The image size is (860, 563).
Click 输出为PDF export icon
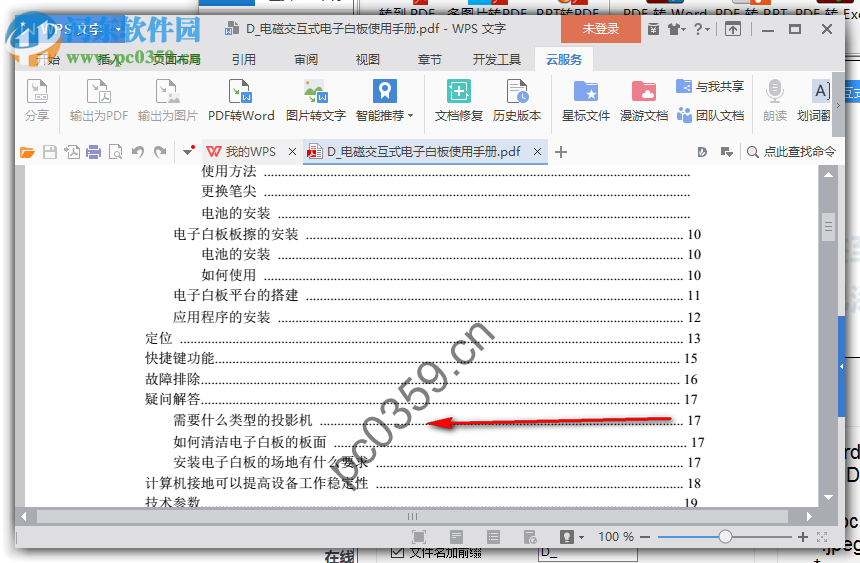99,99
